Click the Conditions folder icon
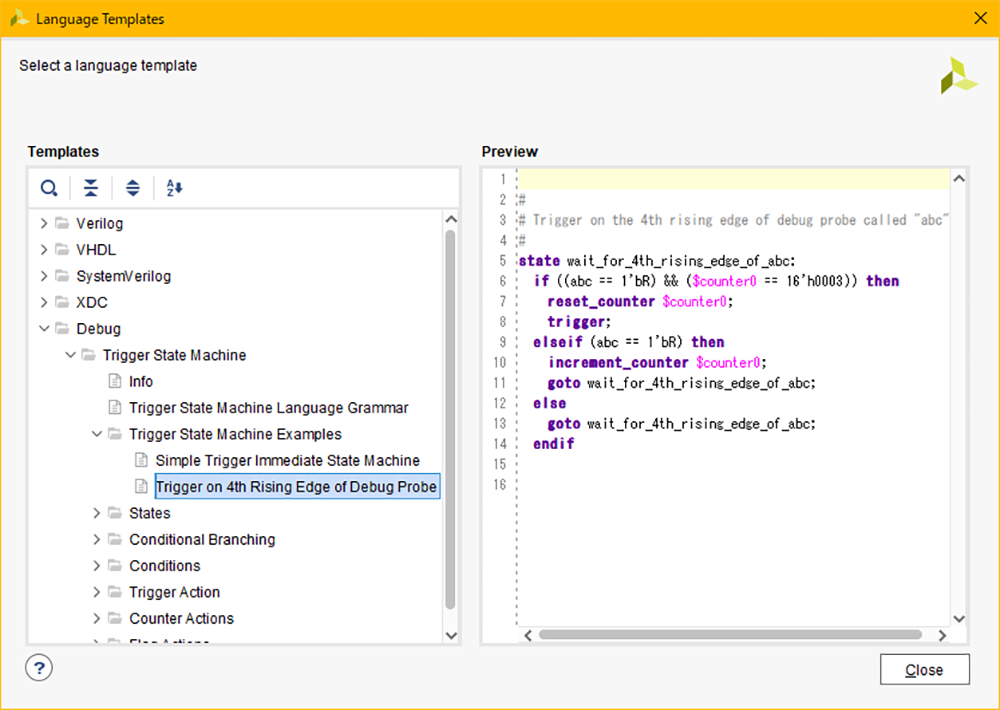 115,565
